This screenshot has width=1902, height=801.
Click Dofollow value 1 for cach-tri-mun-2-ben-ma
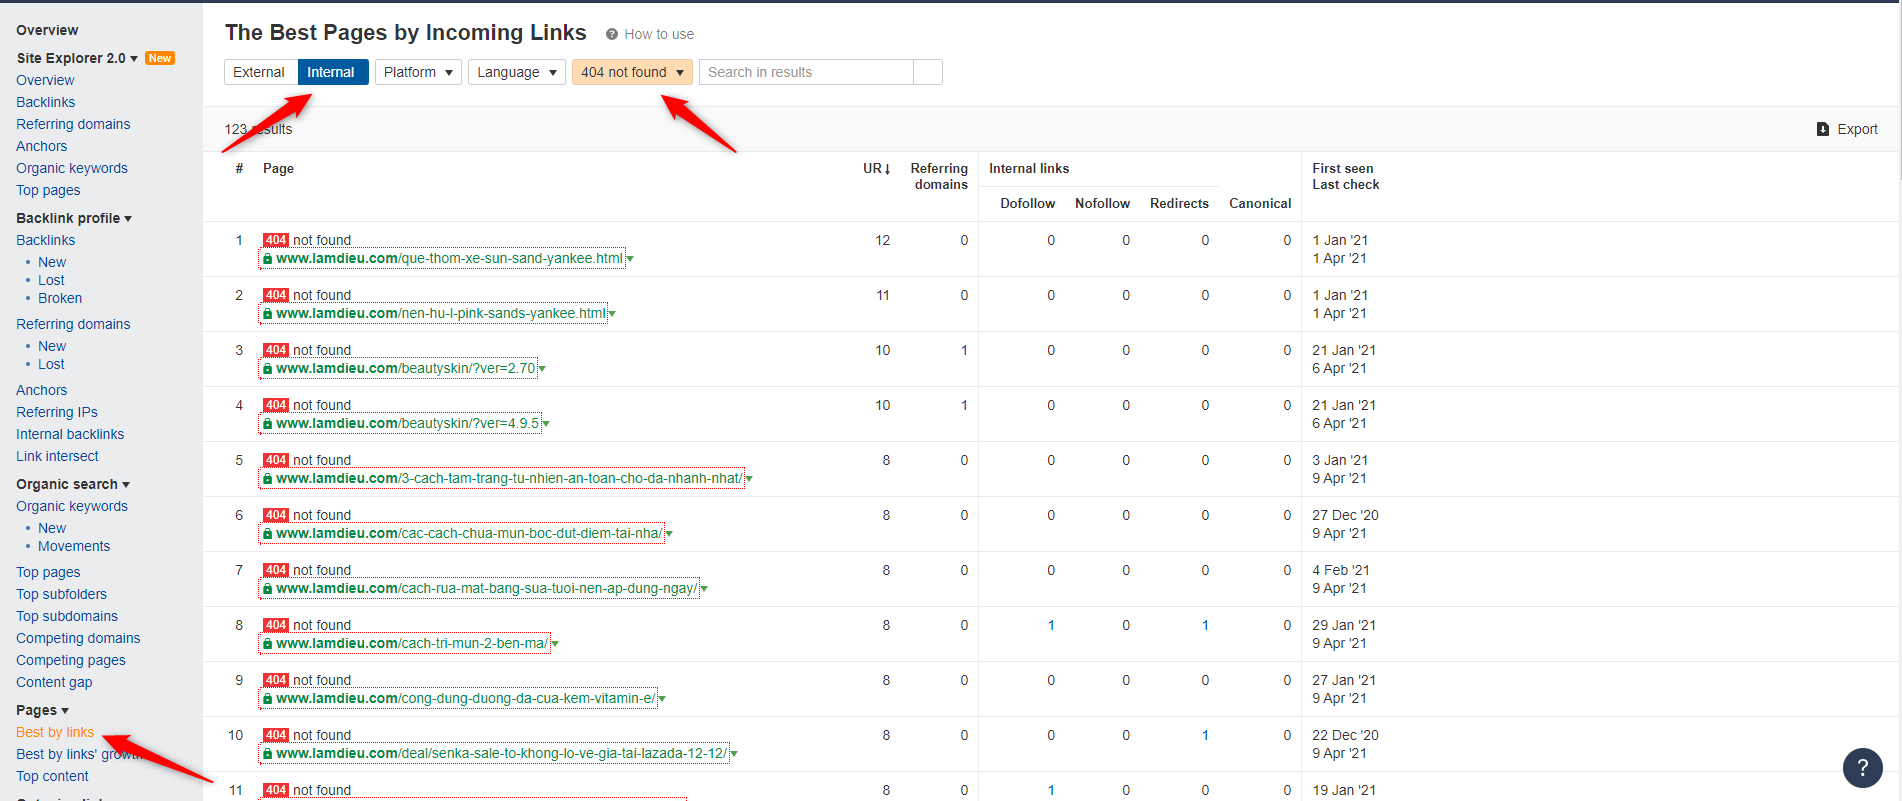pyautogui.click(x=1051, y=625)
